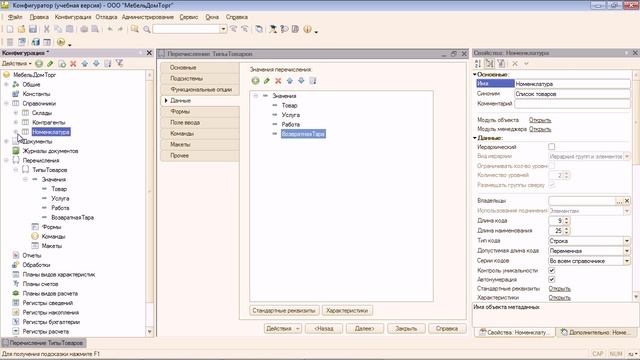Click the Open file folder icon

[x=21, y=29]
